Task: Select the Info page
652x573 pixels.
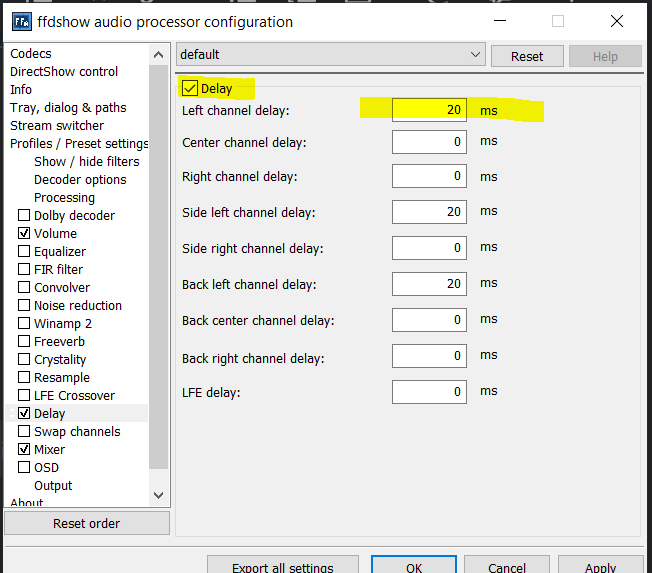Action: pyautogui.click(x=21, y=89)
